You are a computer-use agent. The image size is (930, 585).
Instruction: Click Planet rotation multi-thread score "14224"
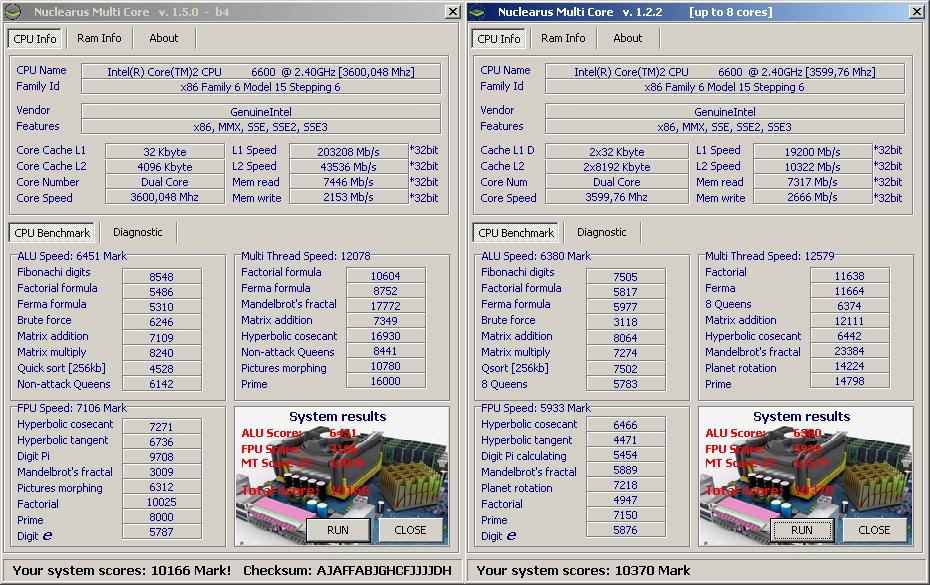(x=849, y=366)
